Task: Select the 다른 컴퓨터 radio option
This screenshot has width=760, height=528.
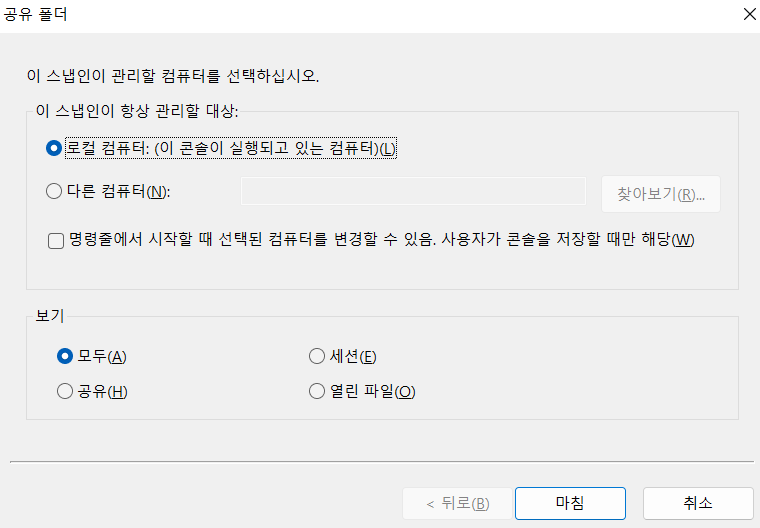Action: coord(54,191)
